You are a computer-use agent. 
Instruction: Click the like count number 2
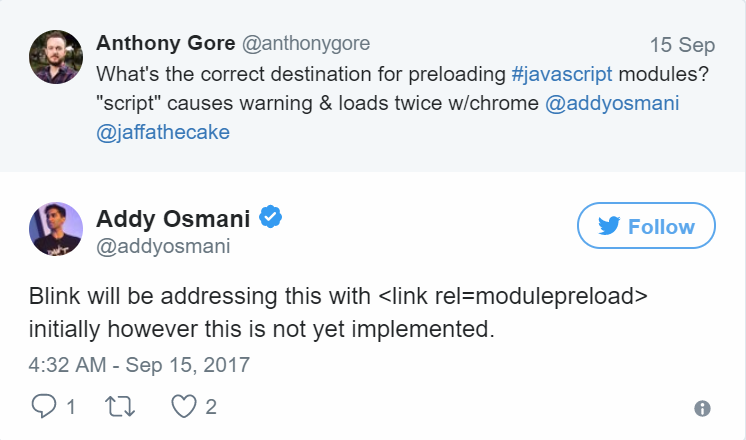[x=211, y=406]
